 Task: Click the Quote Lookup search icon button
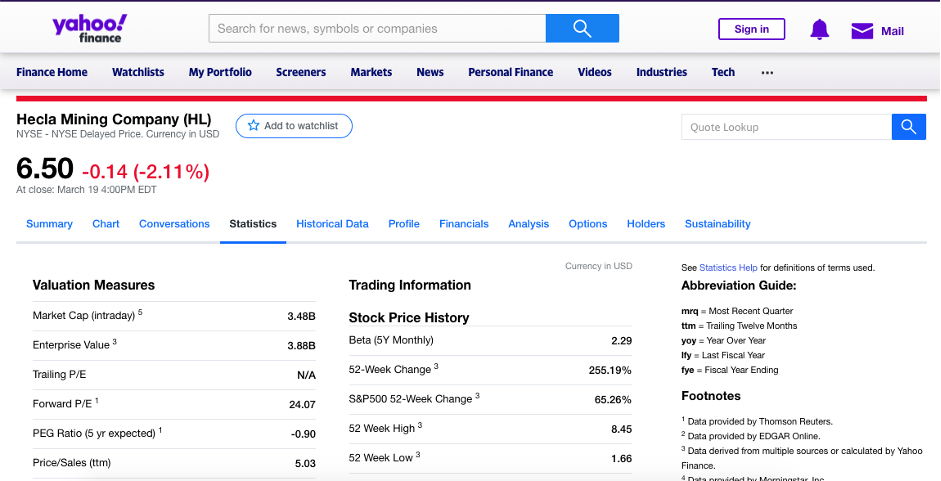coord(909,127)
